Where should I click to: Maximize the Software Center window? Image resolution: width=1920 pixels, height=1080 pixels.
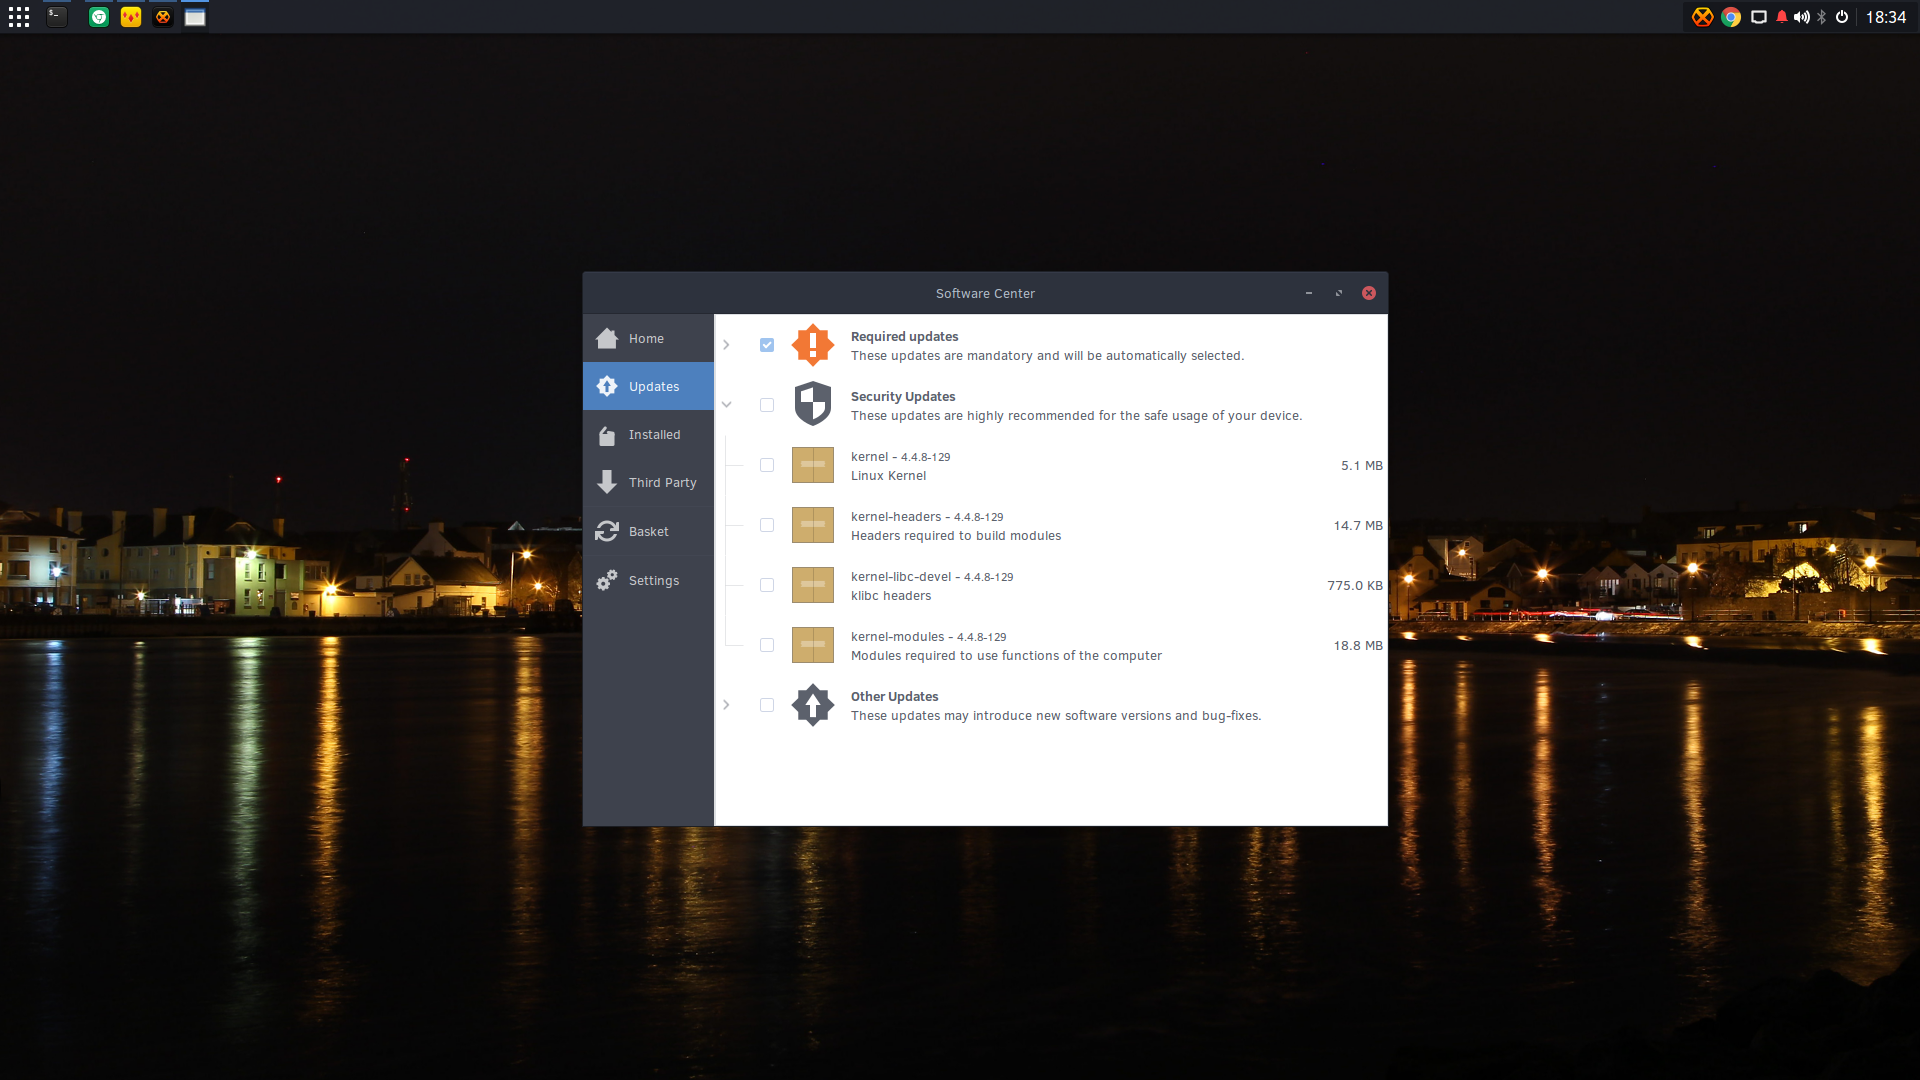(1339, 293)
